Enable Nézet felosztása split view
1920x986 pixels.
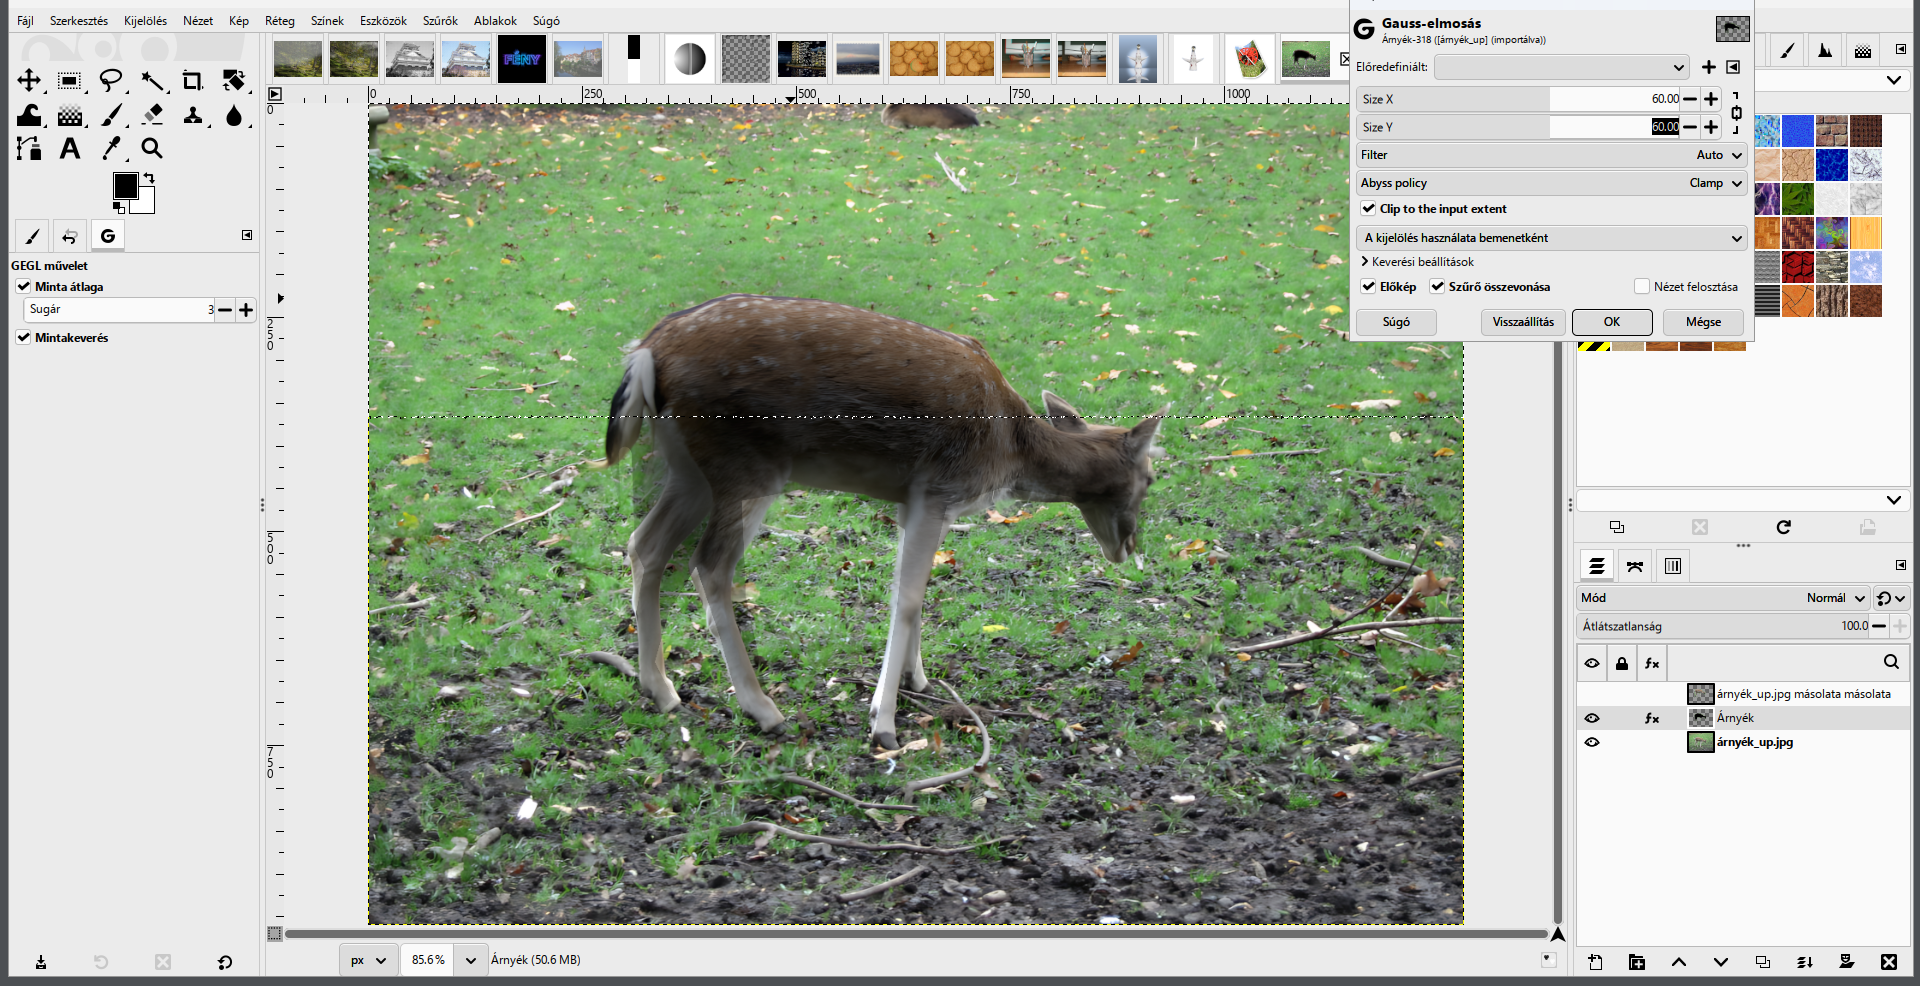(x=1641, y=287)
